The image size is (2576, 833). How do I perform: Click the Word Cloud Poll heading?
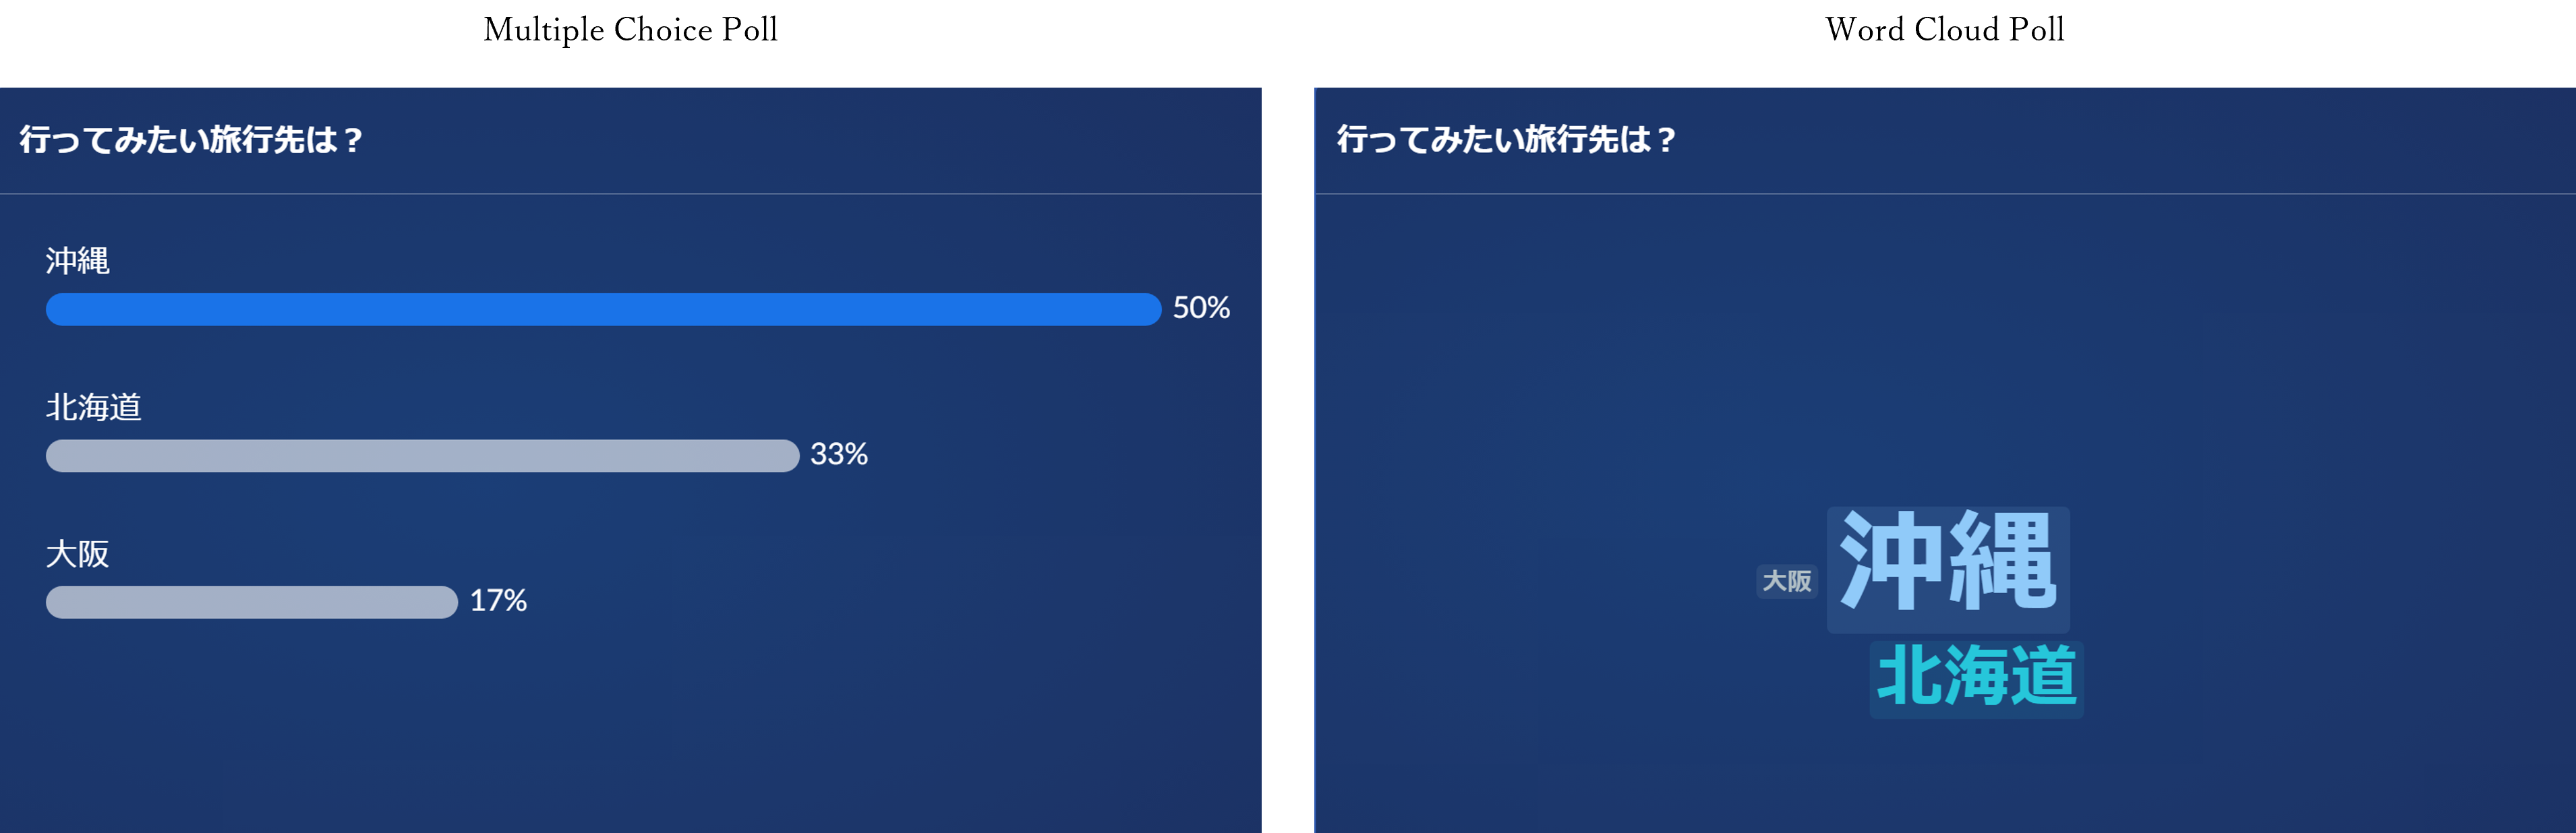[x=1944, y=30]
